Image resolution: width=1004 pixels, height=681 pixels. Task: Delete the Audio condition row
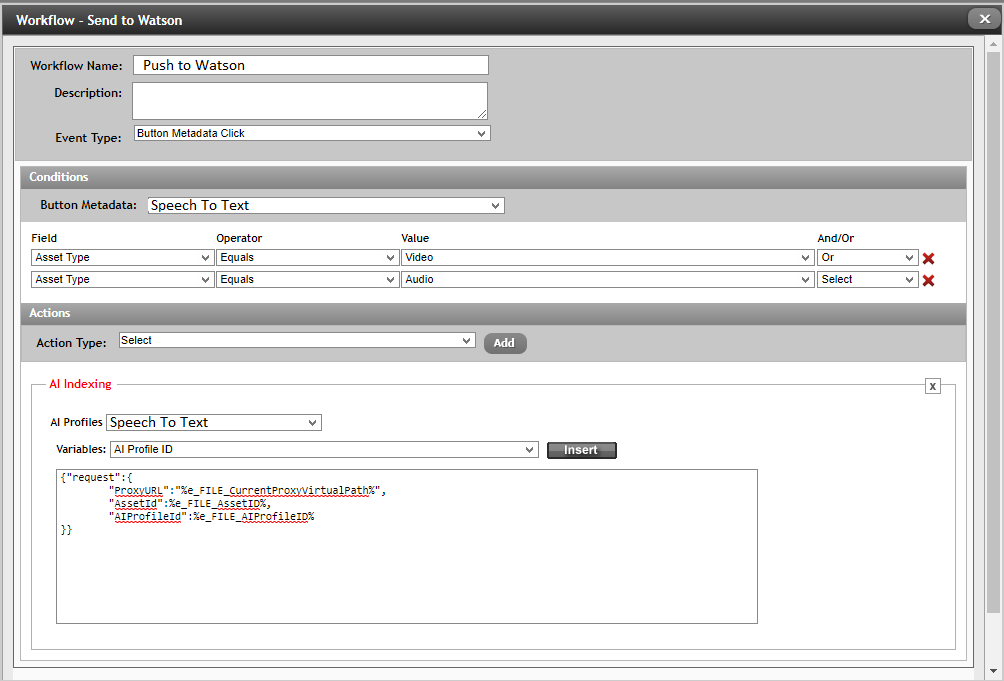(928, 280)
